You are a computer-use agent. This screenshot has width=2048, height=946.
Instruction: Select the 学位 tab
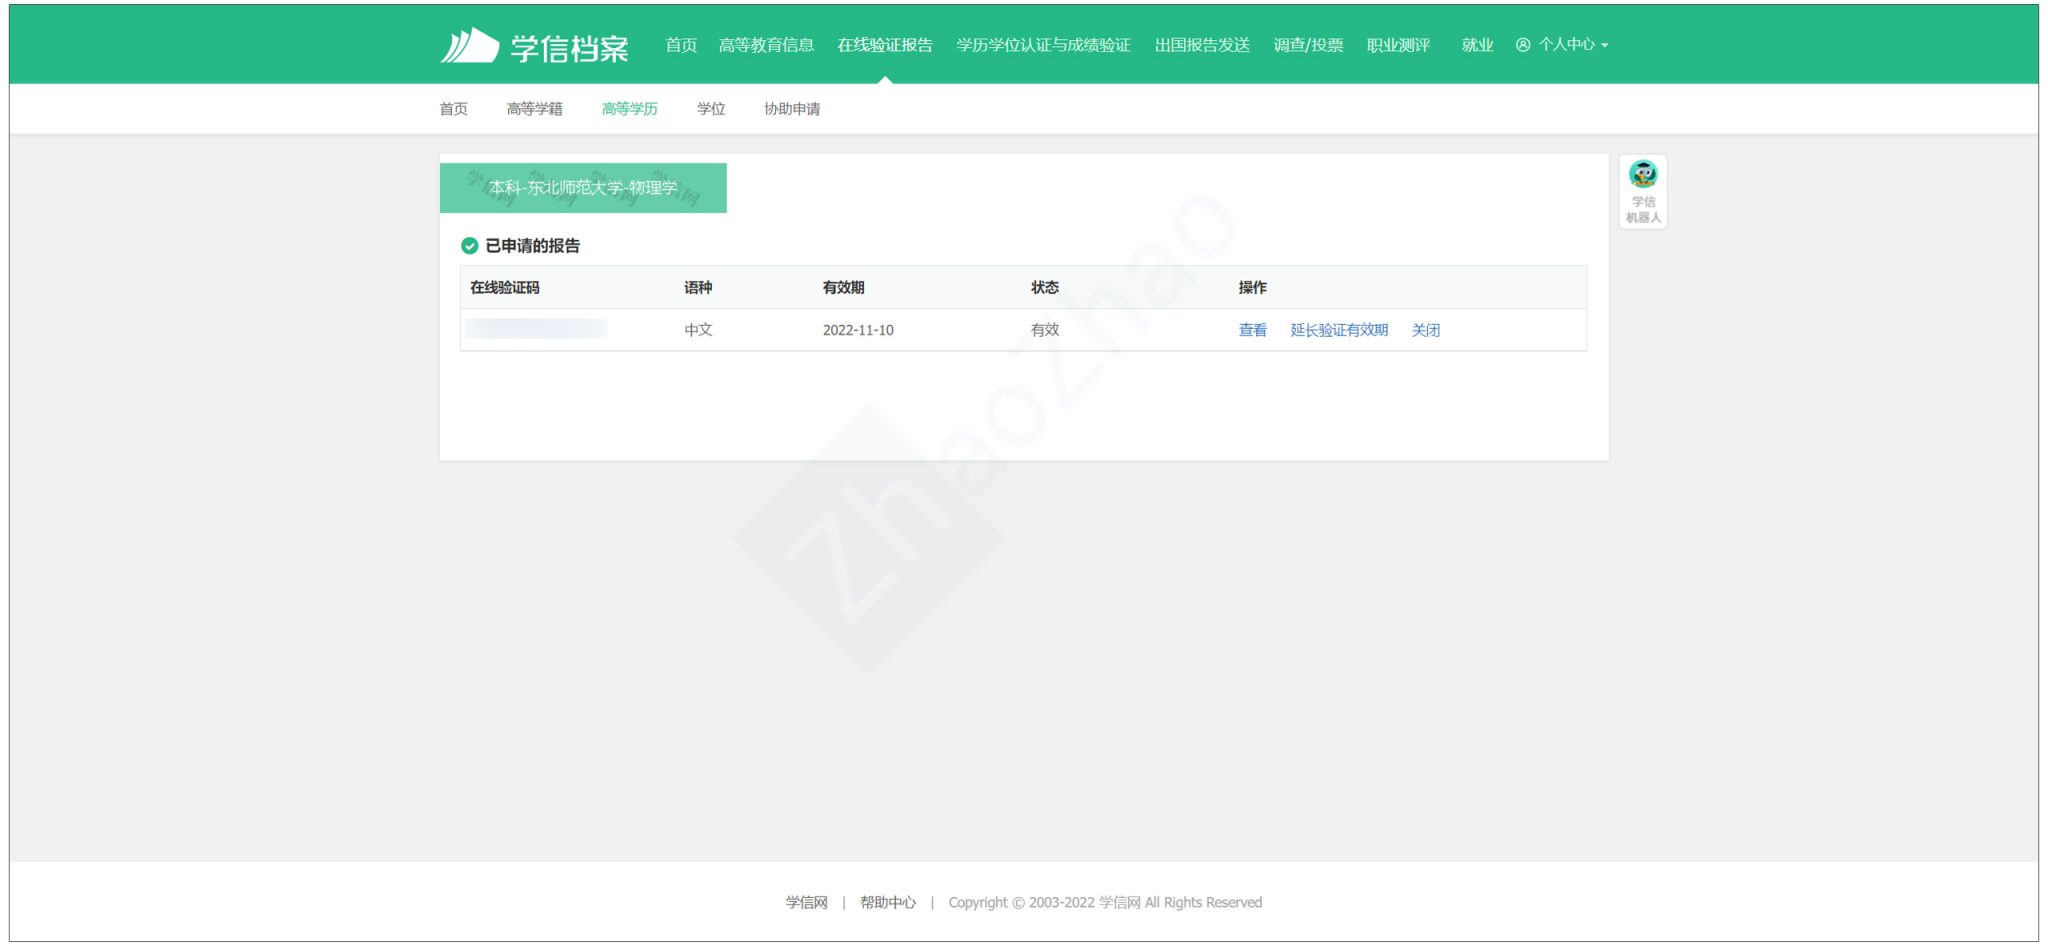711,109
